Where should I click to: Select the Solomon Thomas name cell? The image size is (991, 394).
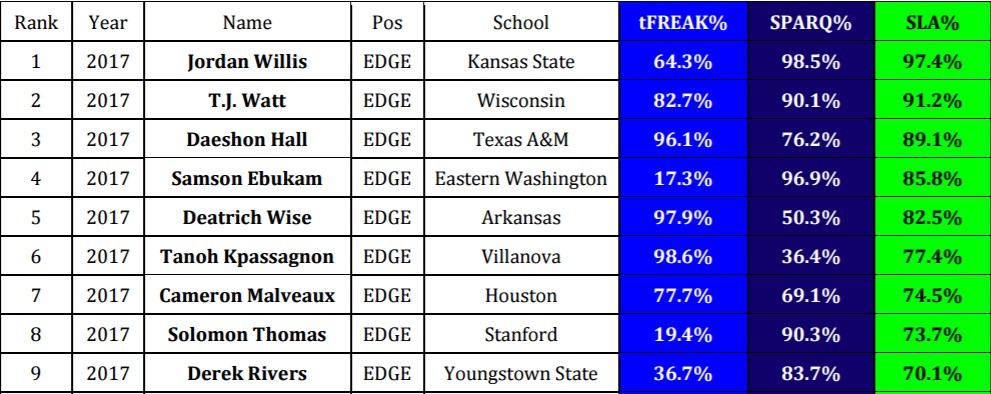click(x=247, y=334)
